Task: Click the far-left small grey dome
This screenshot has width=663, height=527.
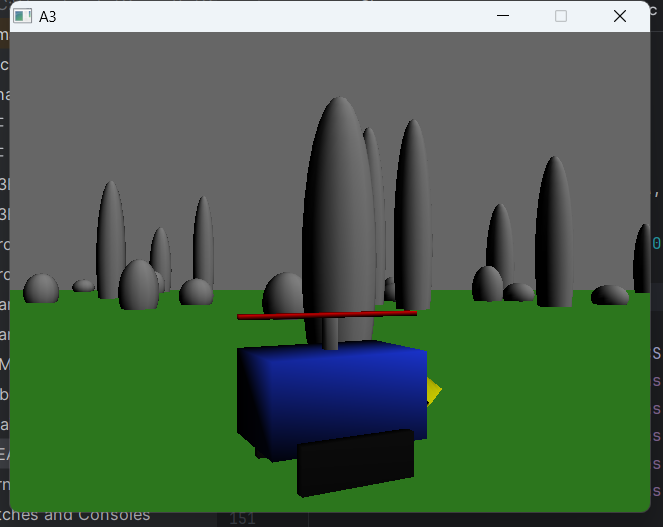Action: tap(41, 289)
